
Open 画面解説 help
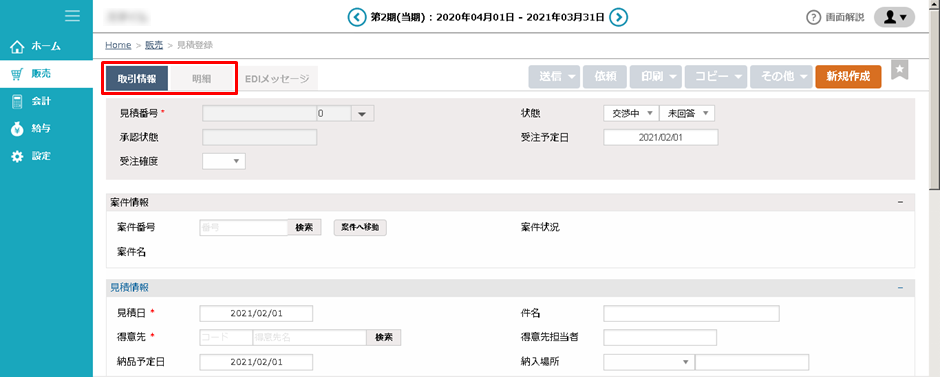[x=835, y=17]
